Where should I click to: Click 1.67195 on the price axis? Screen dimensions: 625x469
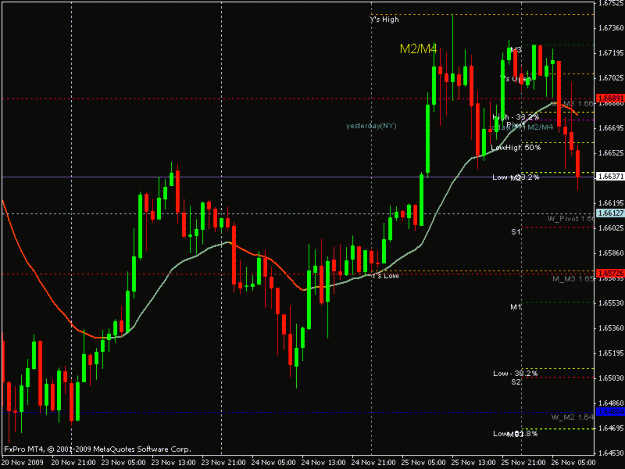tap(611, 53)
